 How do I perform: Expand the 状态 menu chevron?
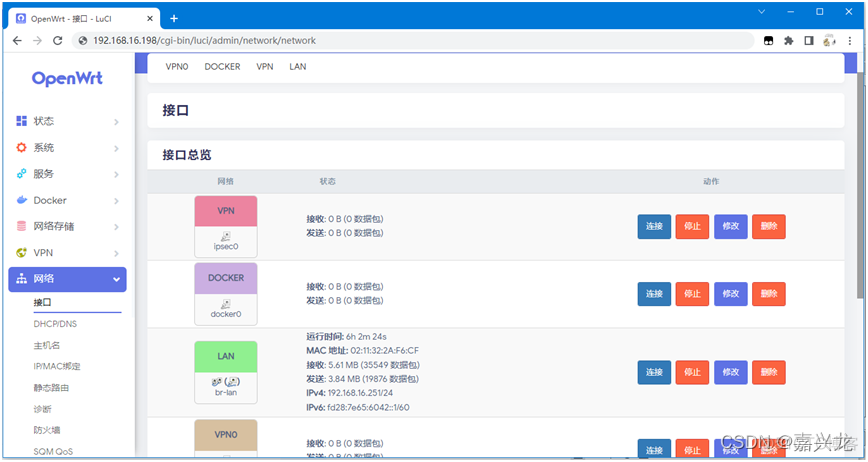pos(116,122)
